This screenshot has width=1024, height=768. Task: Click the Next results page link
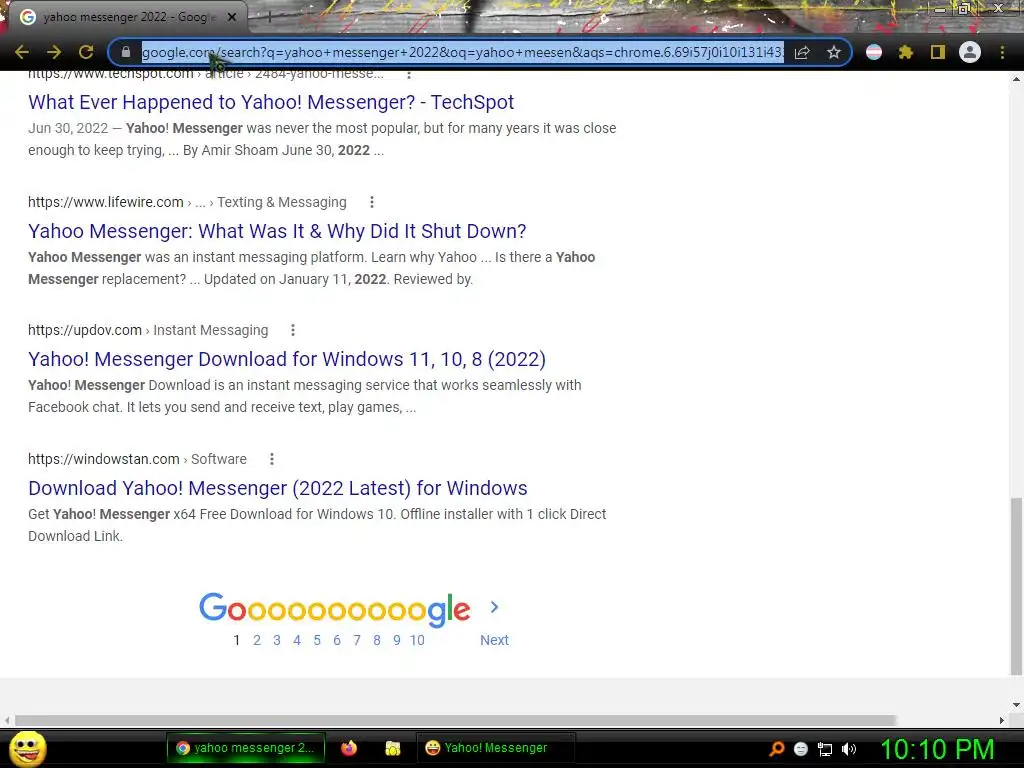click(494, 640)
